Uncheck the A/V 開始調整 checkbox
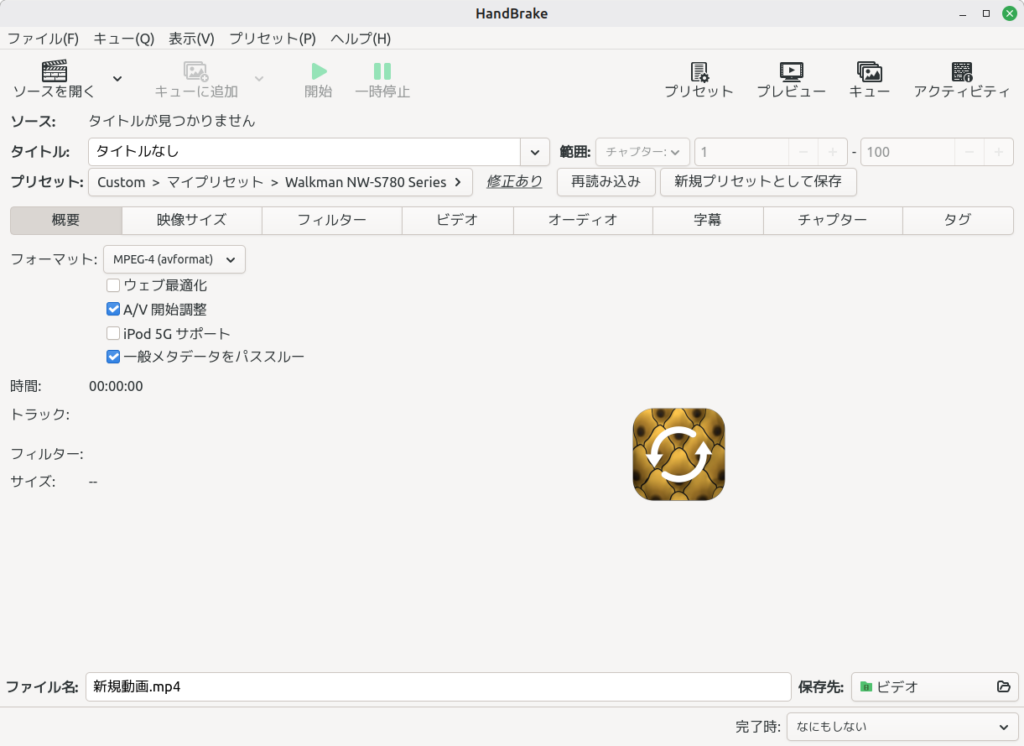Image resolution: width=1024 pixels, height=746 pixels. (x=113, y=310)
